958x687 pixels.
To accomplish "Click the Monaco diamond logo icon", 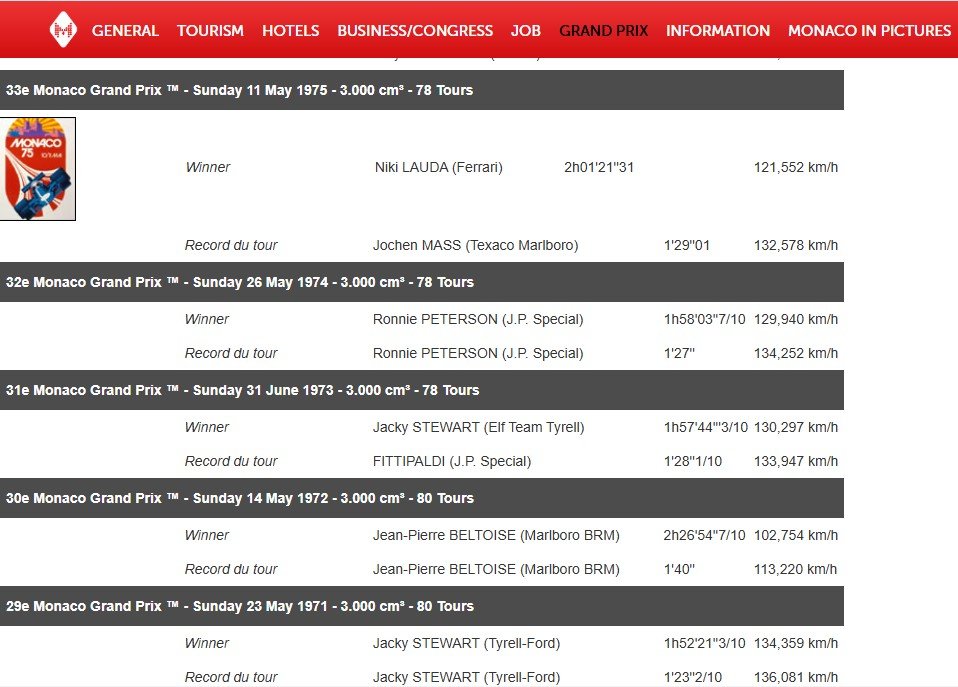I will pyautogui.click(x=64, y=29).
